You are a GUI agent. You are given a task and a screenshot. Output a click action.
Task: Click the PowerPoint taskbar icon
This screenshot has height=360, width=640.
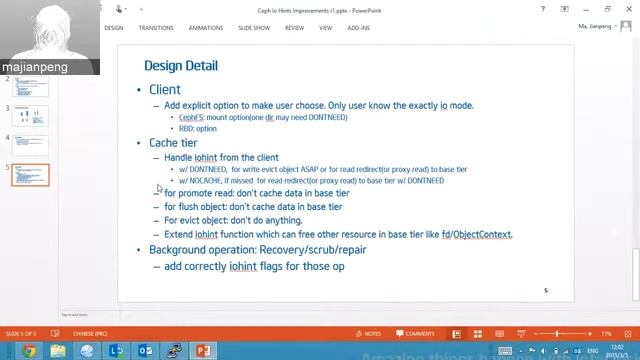click(203, 351)
